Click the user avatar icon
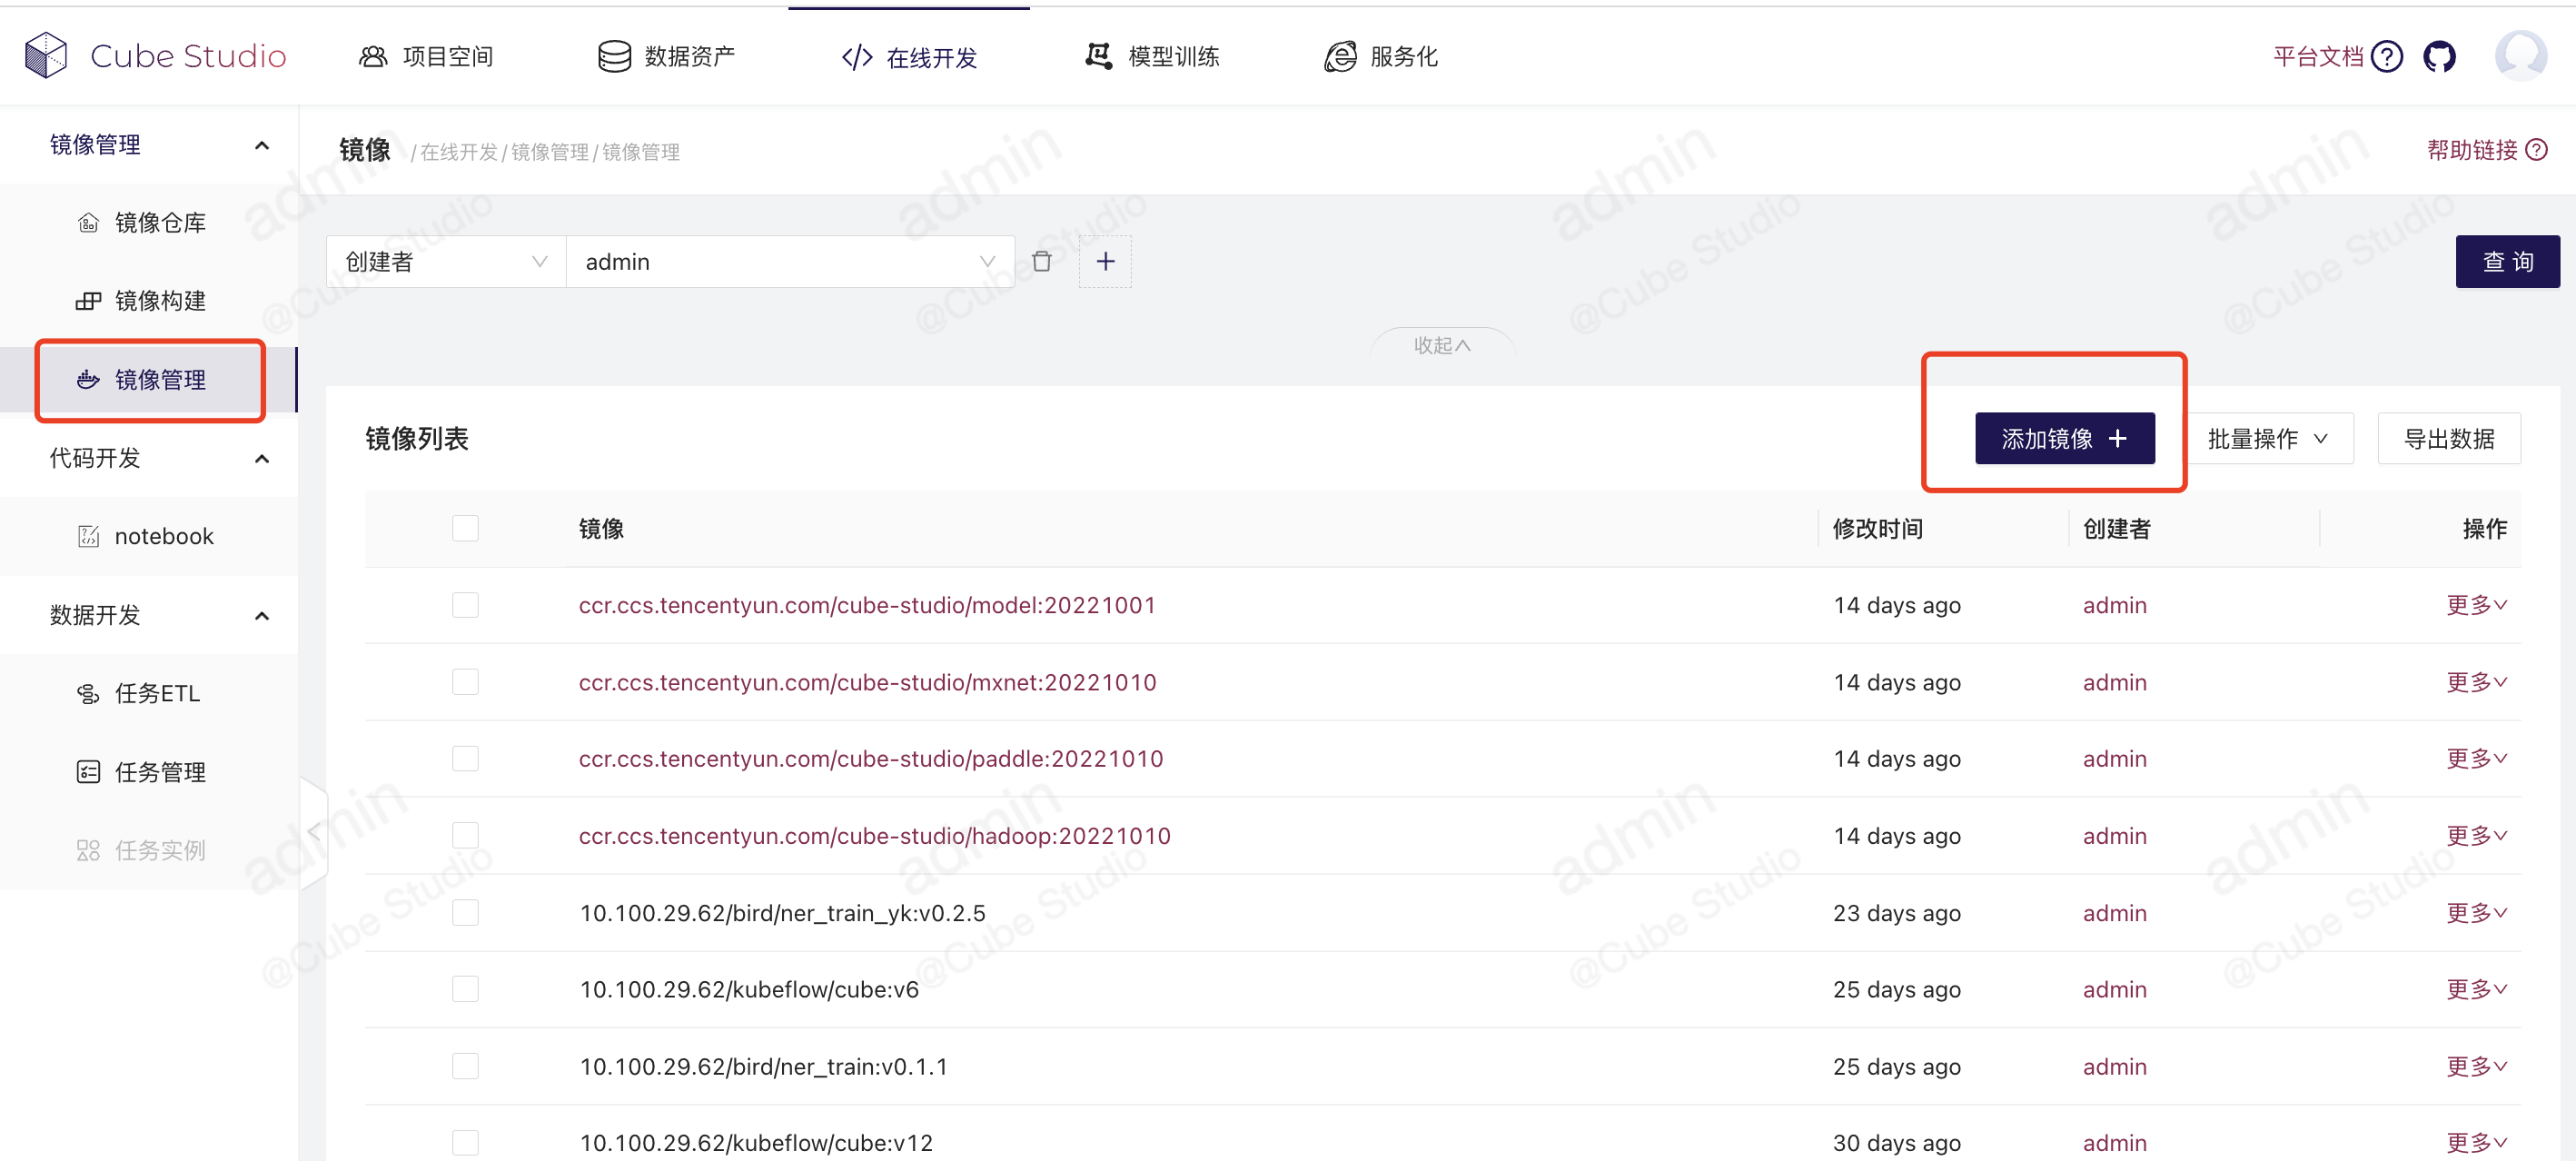The width and height of the screenshot is (2576, 1161). point(2520,56)
